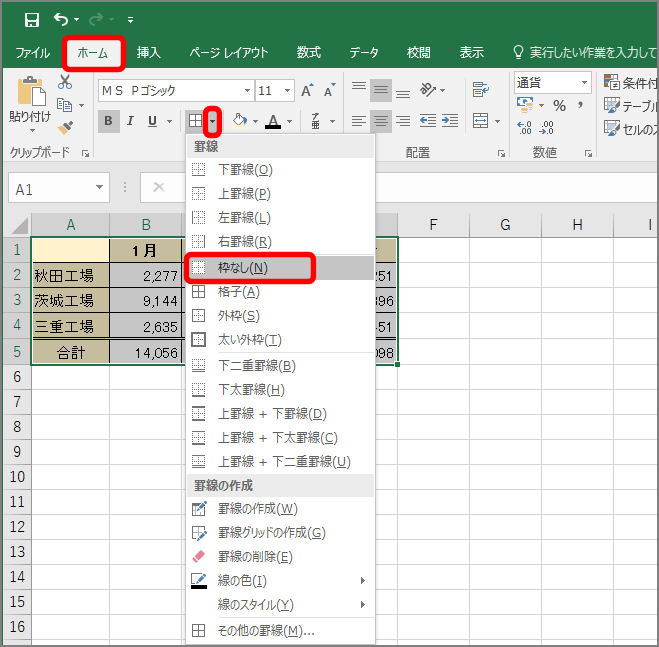Increase decimal places
This screenshot has height=647, width=659.
click(525, 127)
